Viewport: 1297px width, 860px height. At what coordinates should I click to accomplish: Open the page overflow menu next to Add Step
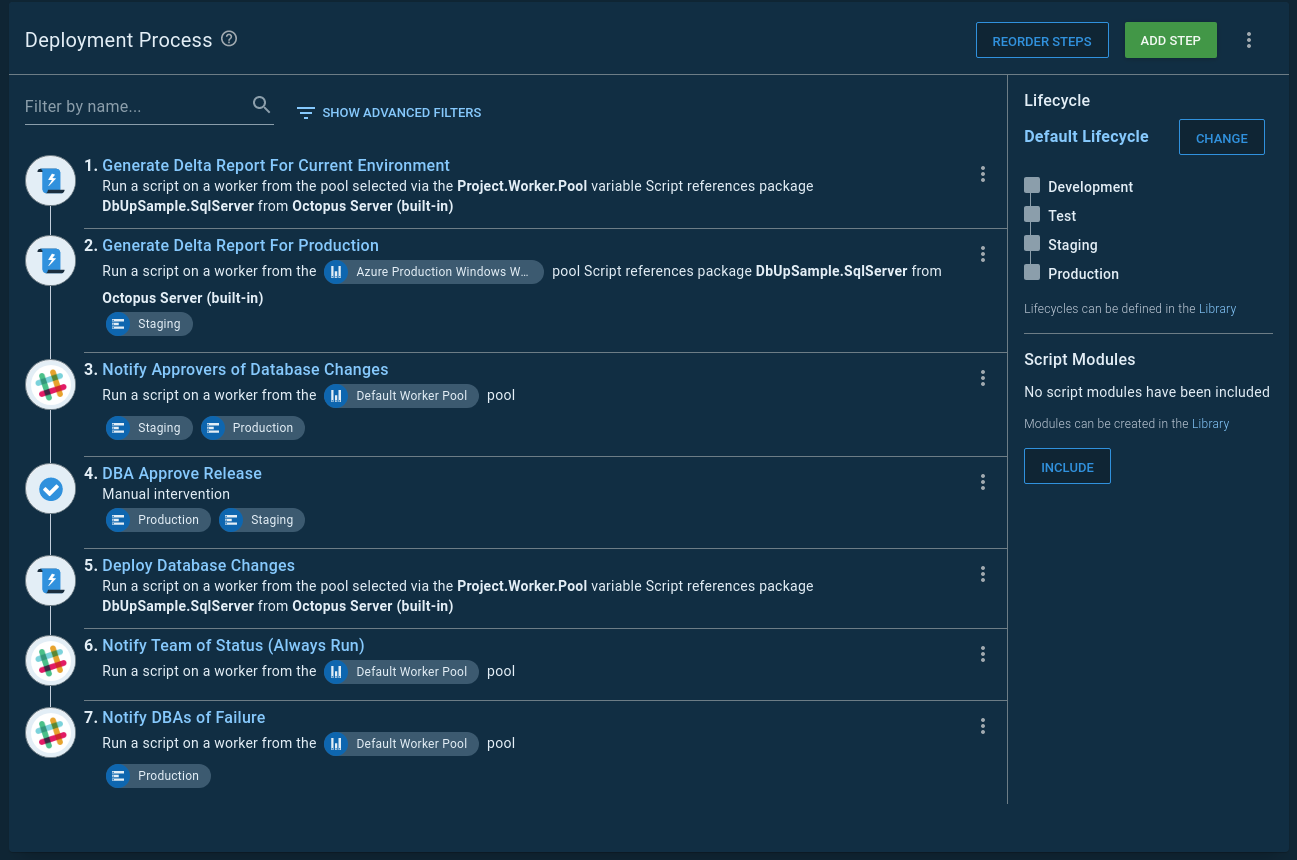[1249, 39]
